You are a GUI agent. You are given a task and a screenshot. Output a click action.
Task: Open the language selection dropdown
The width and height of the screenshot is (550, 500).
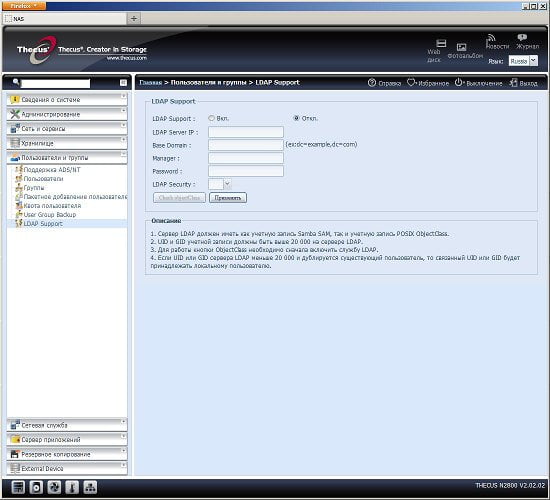coord(523,61)
